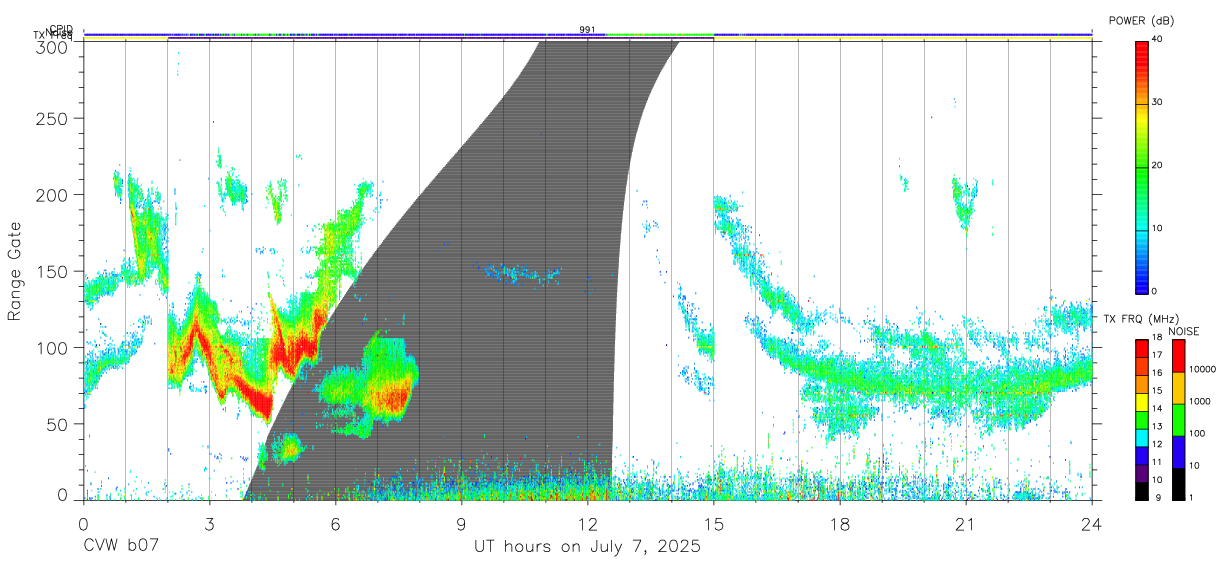Select green 13–14 MHz frequency swatch
1228x567 pixels.
click(x=1141, y=420)
